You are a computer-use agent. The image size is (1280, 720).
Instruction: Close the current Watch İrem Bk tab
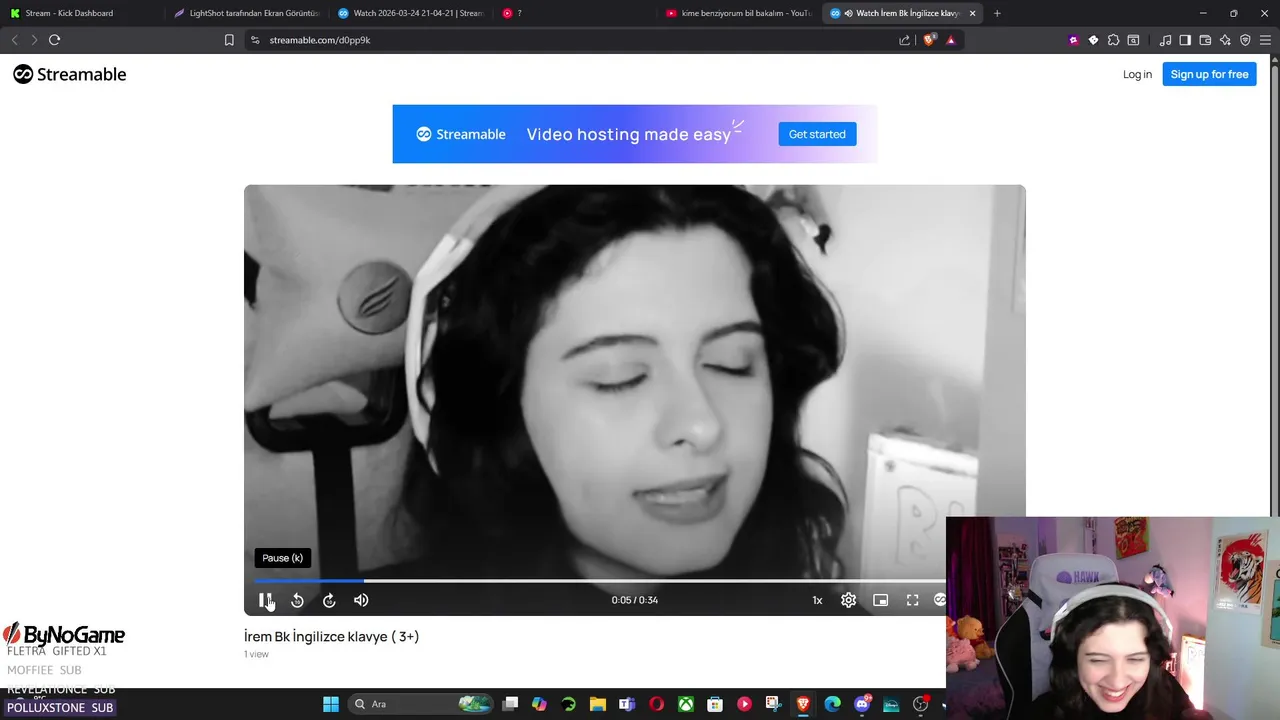point(972,13)
